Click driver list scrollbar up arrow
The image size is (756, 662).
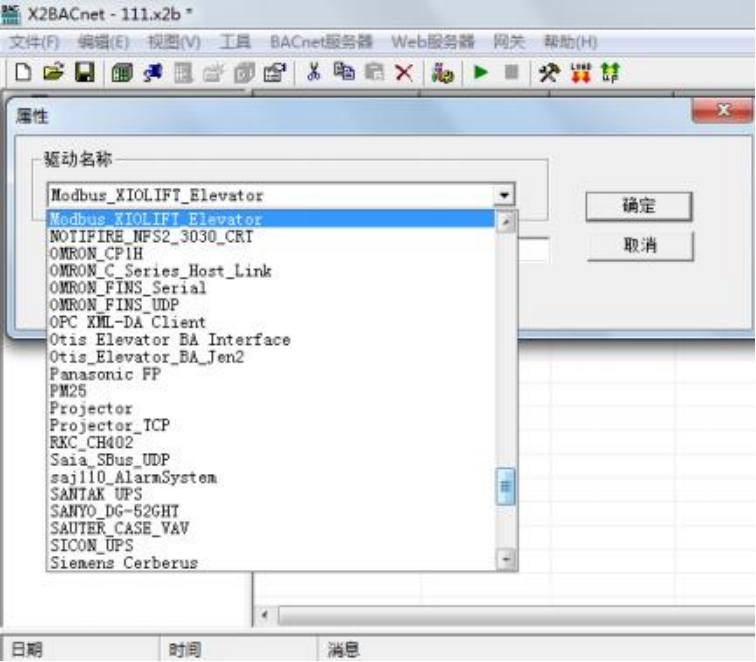pyautogui.click(x=505, y=222)
